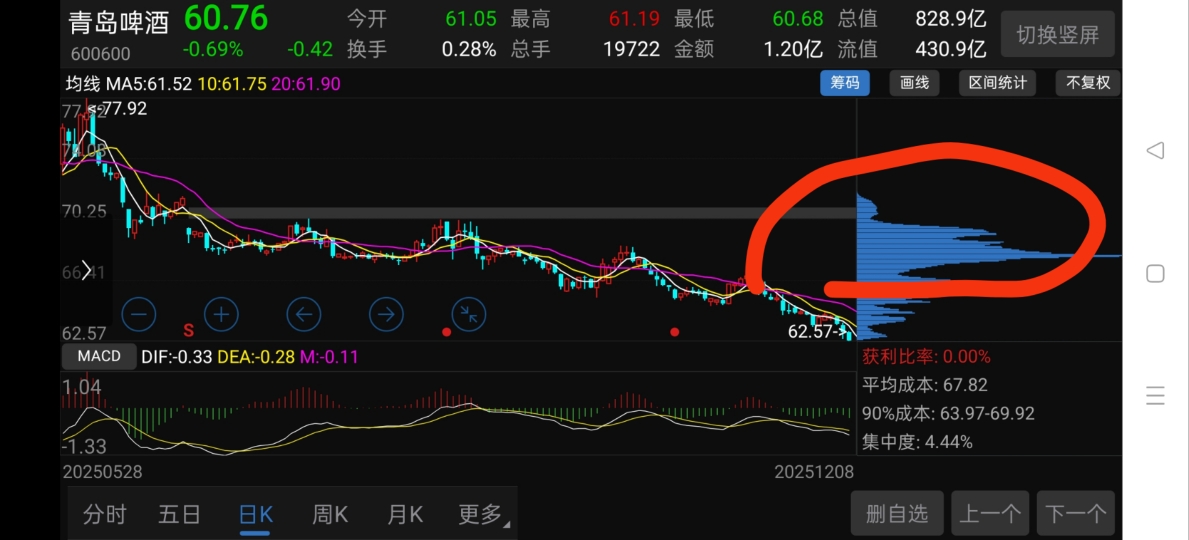Viewport: 1189px width, 540px height.
Task: Tap the DEA:-0.28 MACD value
Action: [x=257, y=356]
